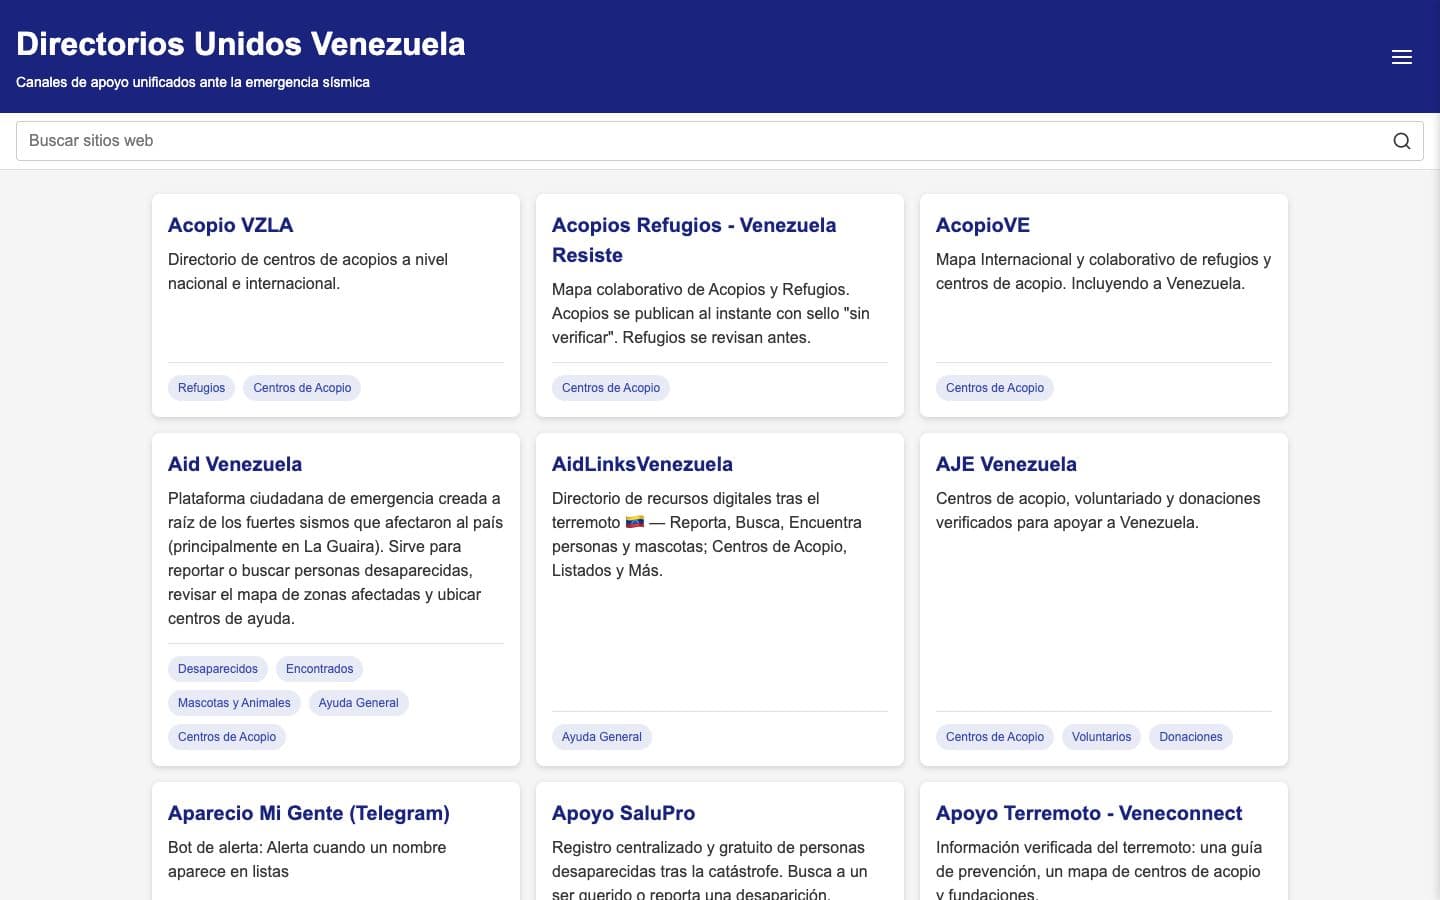Screen dimensions: 1440x900
Task: Click 'Plataforma ciudadana de emergencia' description
Action: point(335,558)
